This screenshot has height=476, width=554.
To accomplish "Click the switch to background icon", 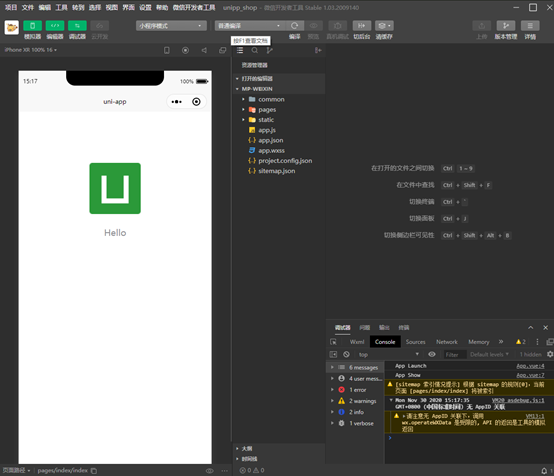I will pyautogui.click(x=362, y=26).
